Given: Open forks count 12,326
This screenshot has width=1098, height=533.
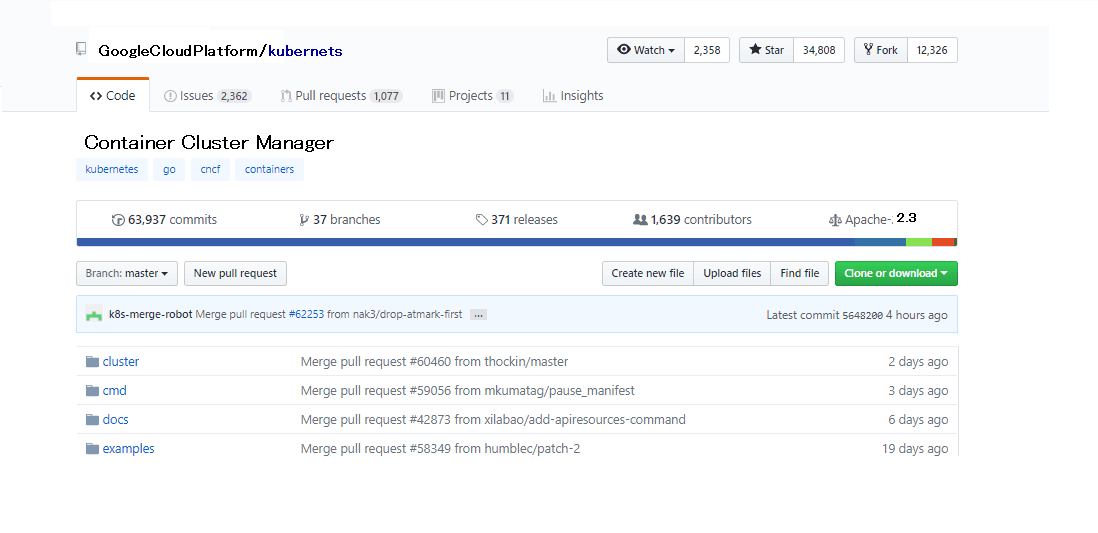Looking at the screenshot, I should (932, 50).
